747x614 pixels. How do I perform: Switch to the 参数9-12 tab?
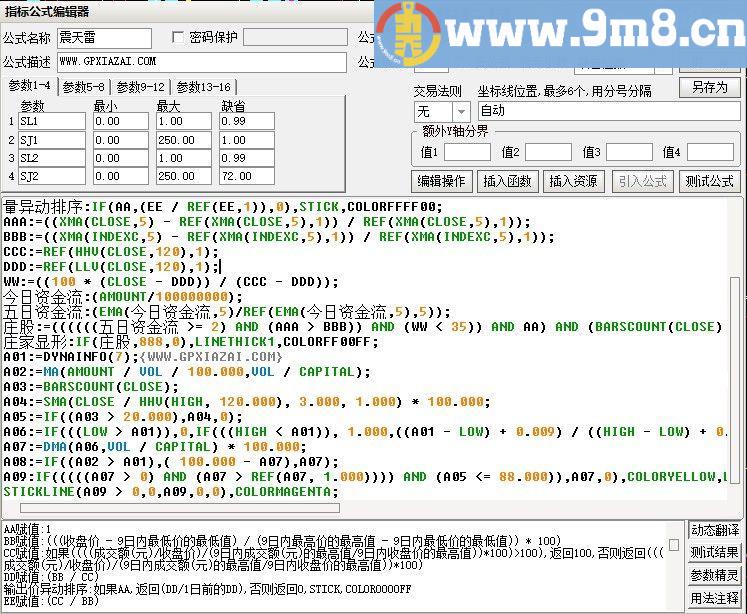point(140,87)
